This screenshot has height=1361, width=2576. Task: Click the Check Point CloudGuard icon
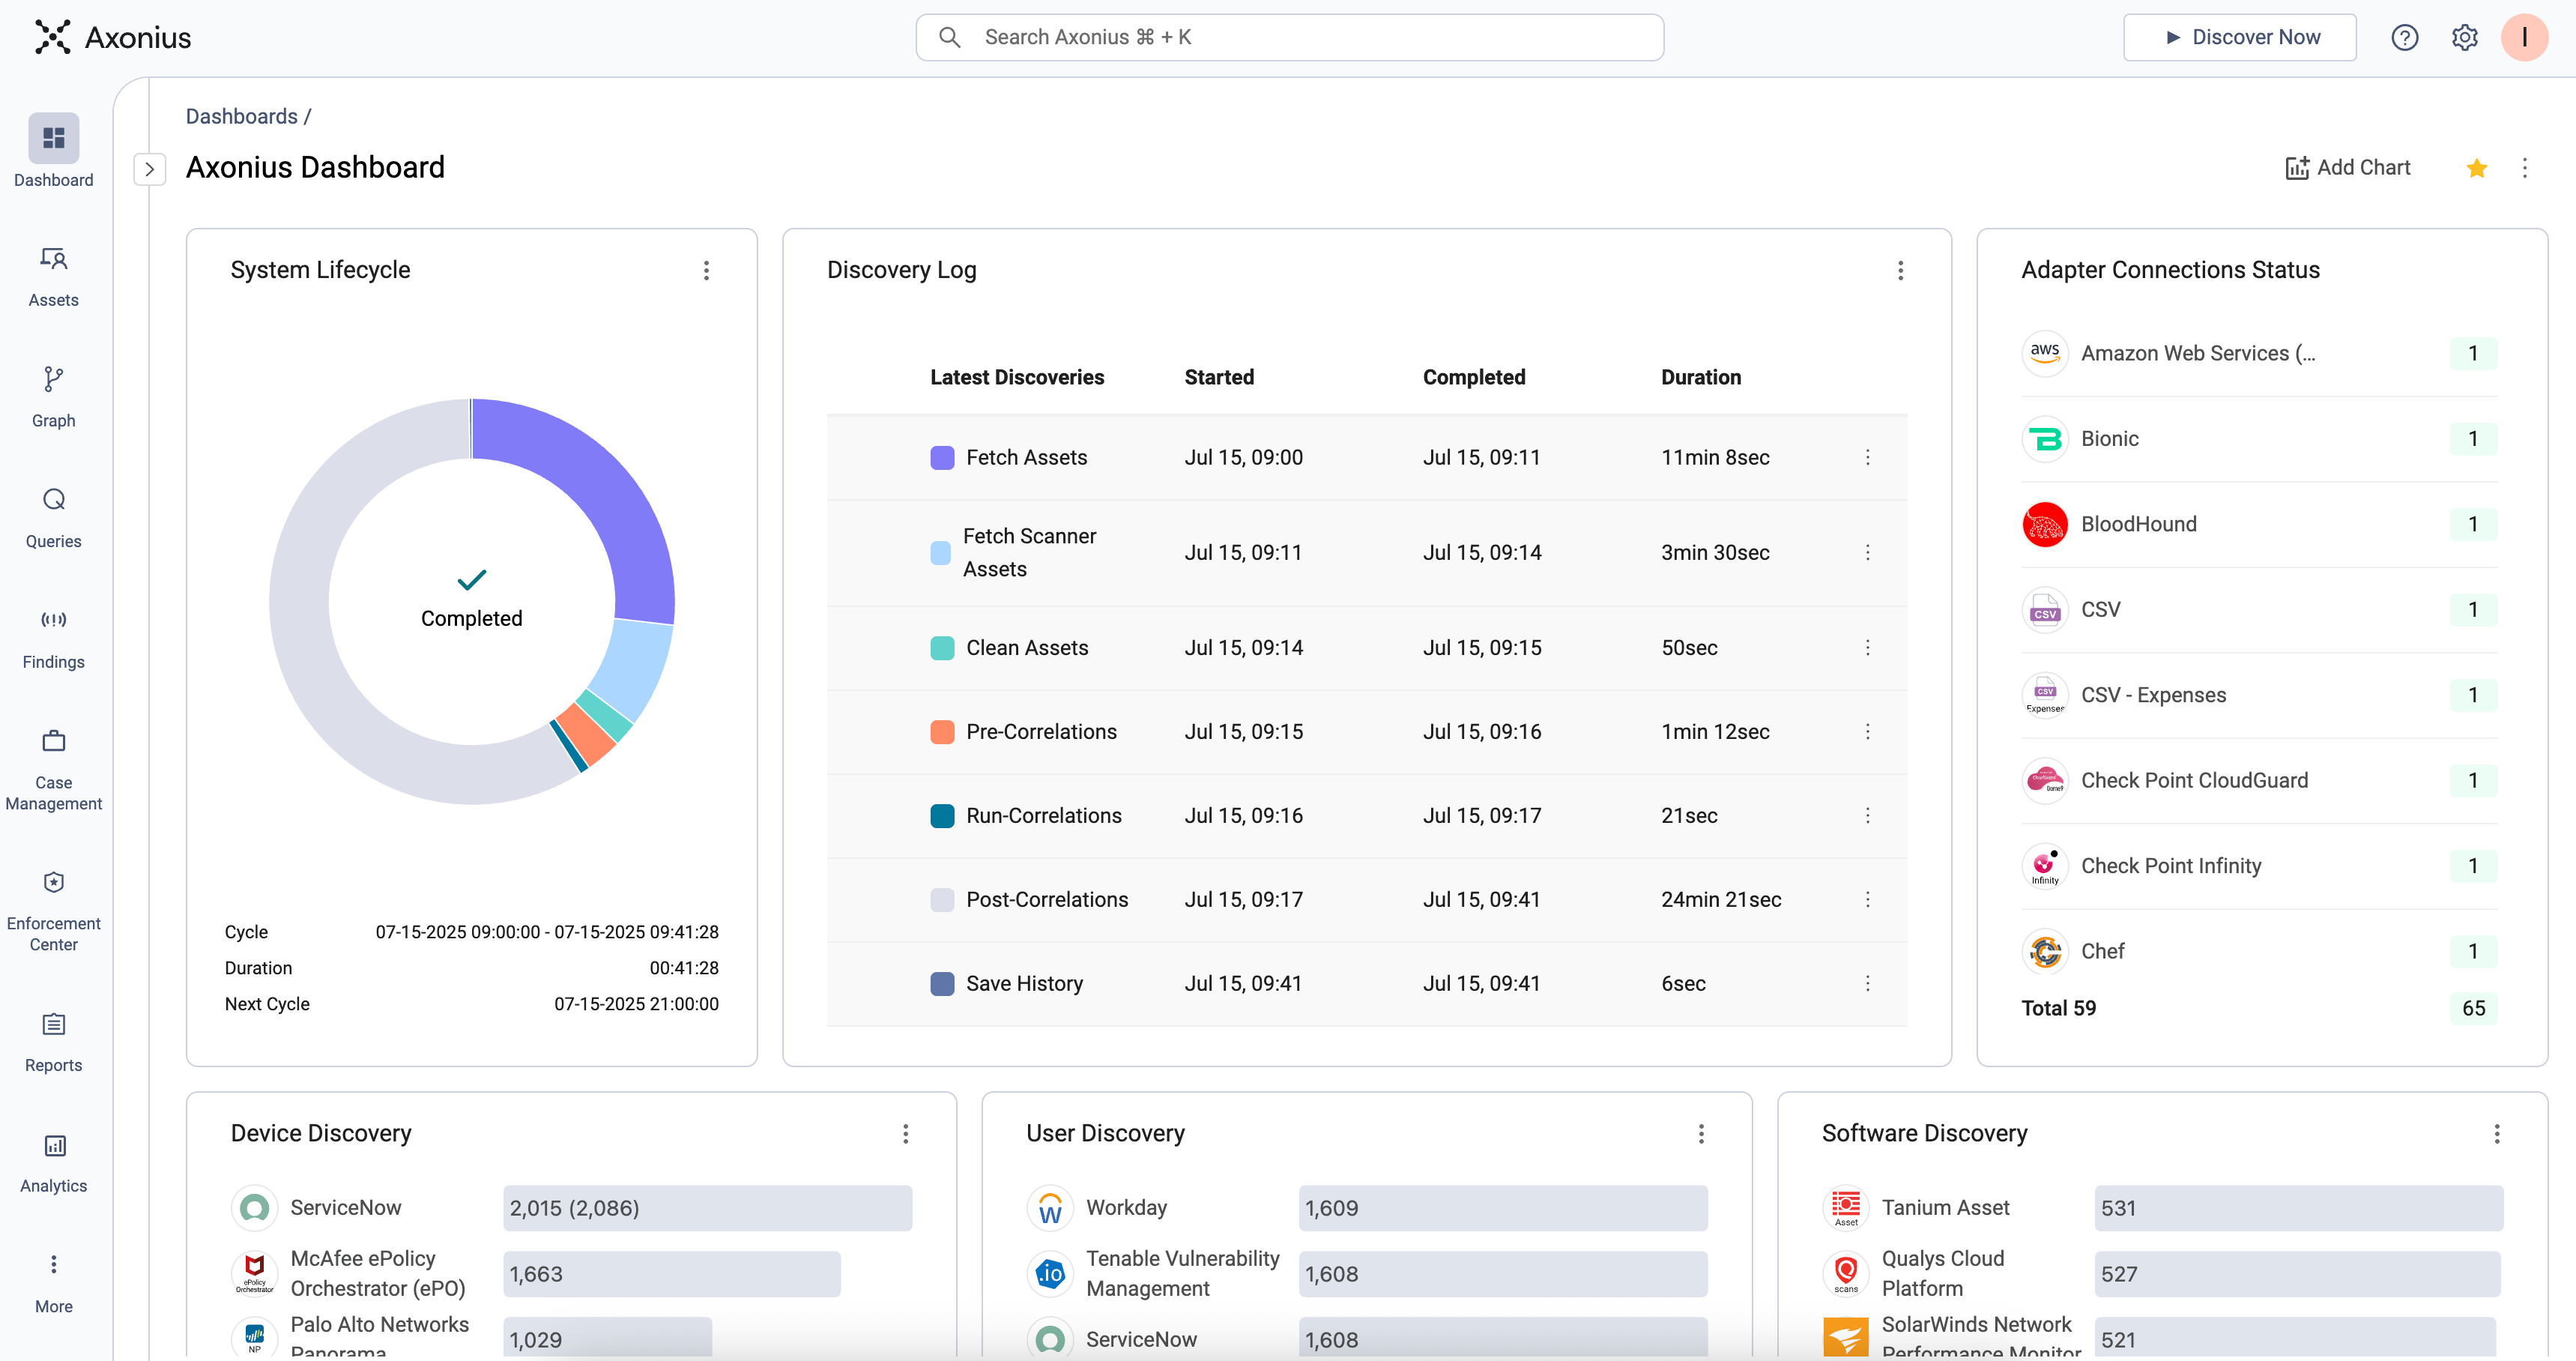click(2044, 780)
